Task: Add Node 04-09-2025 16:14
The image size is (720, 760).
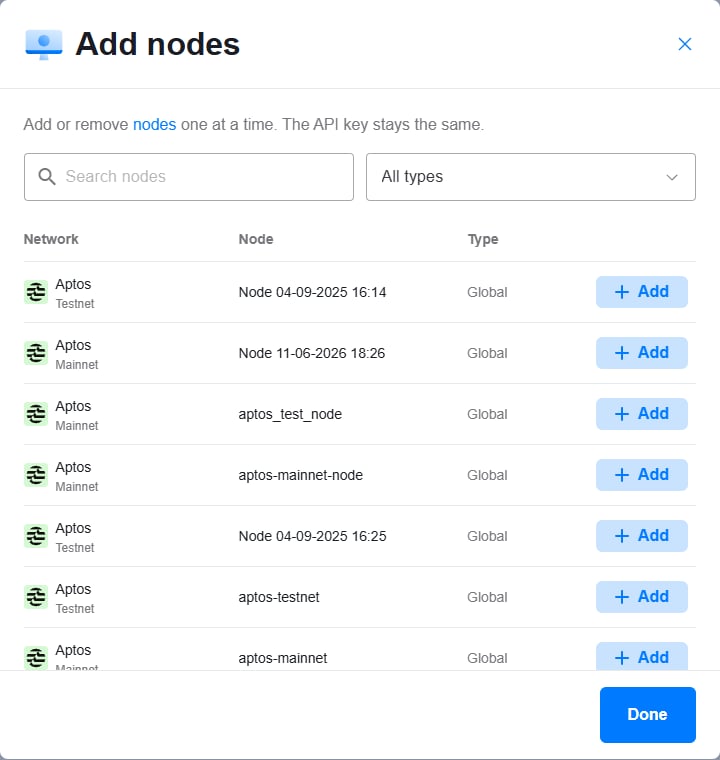Action: tap(641, 292)
